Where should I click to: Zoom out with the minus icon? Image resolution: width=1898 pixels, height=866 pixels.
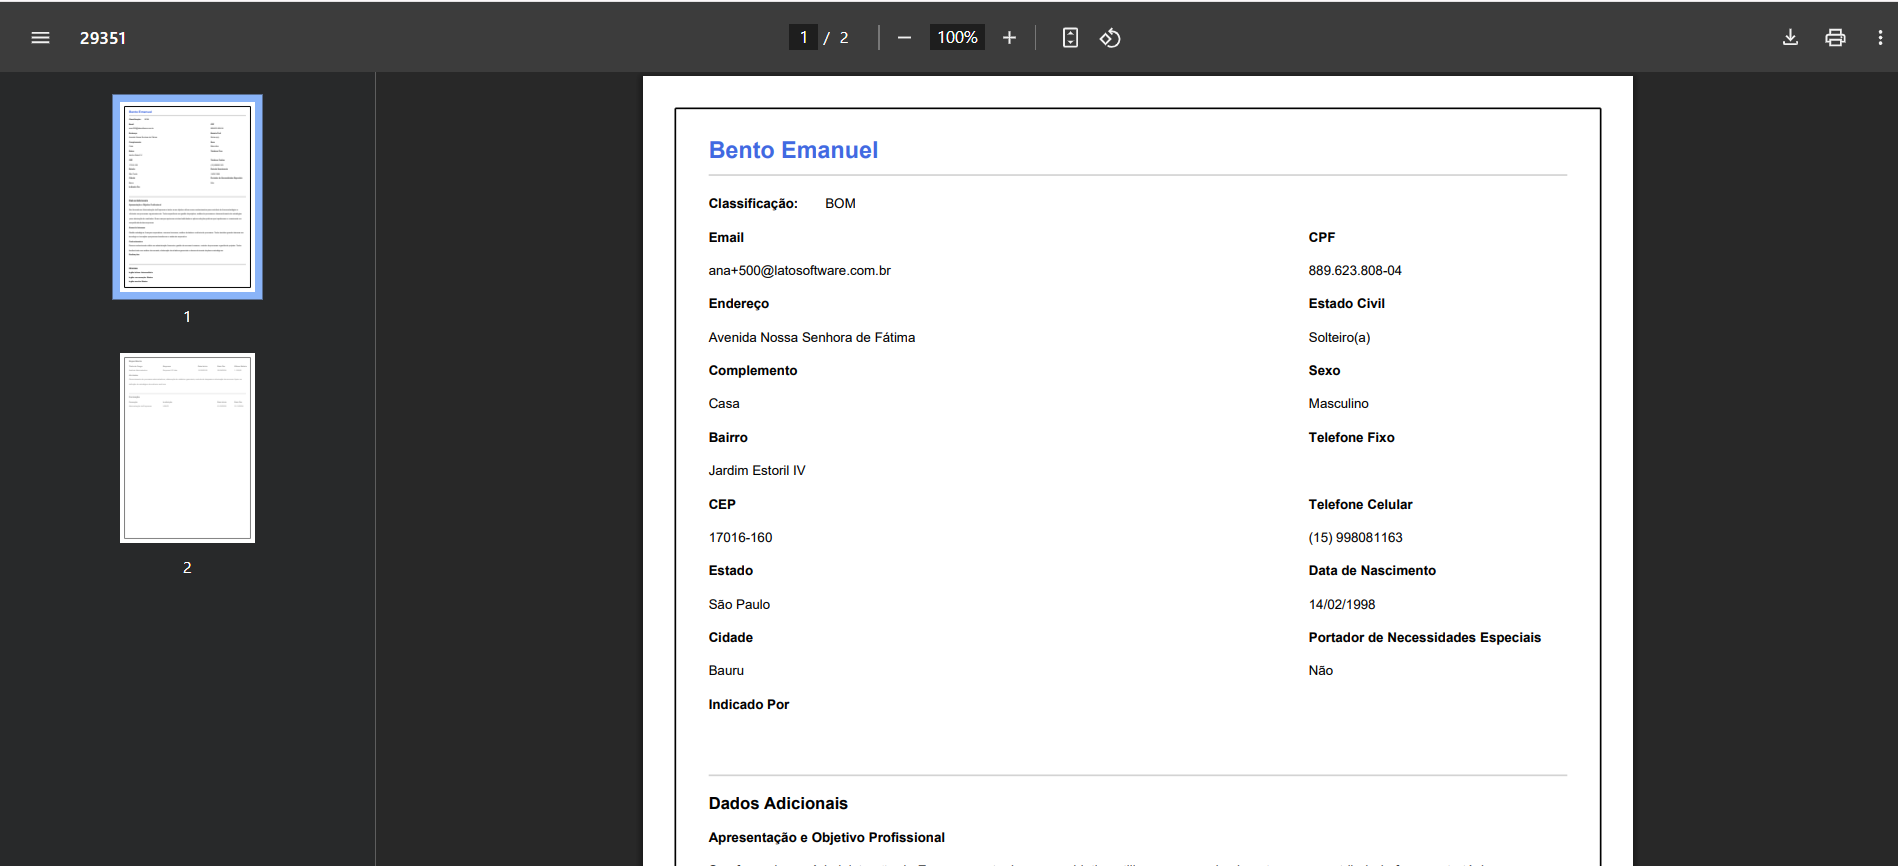(x=904, y=38)
